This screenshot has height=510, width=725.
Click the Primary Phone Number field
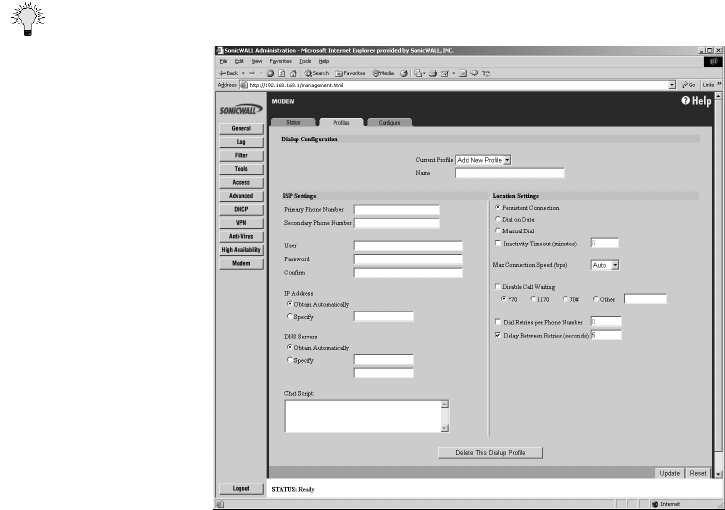point(396,210)
